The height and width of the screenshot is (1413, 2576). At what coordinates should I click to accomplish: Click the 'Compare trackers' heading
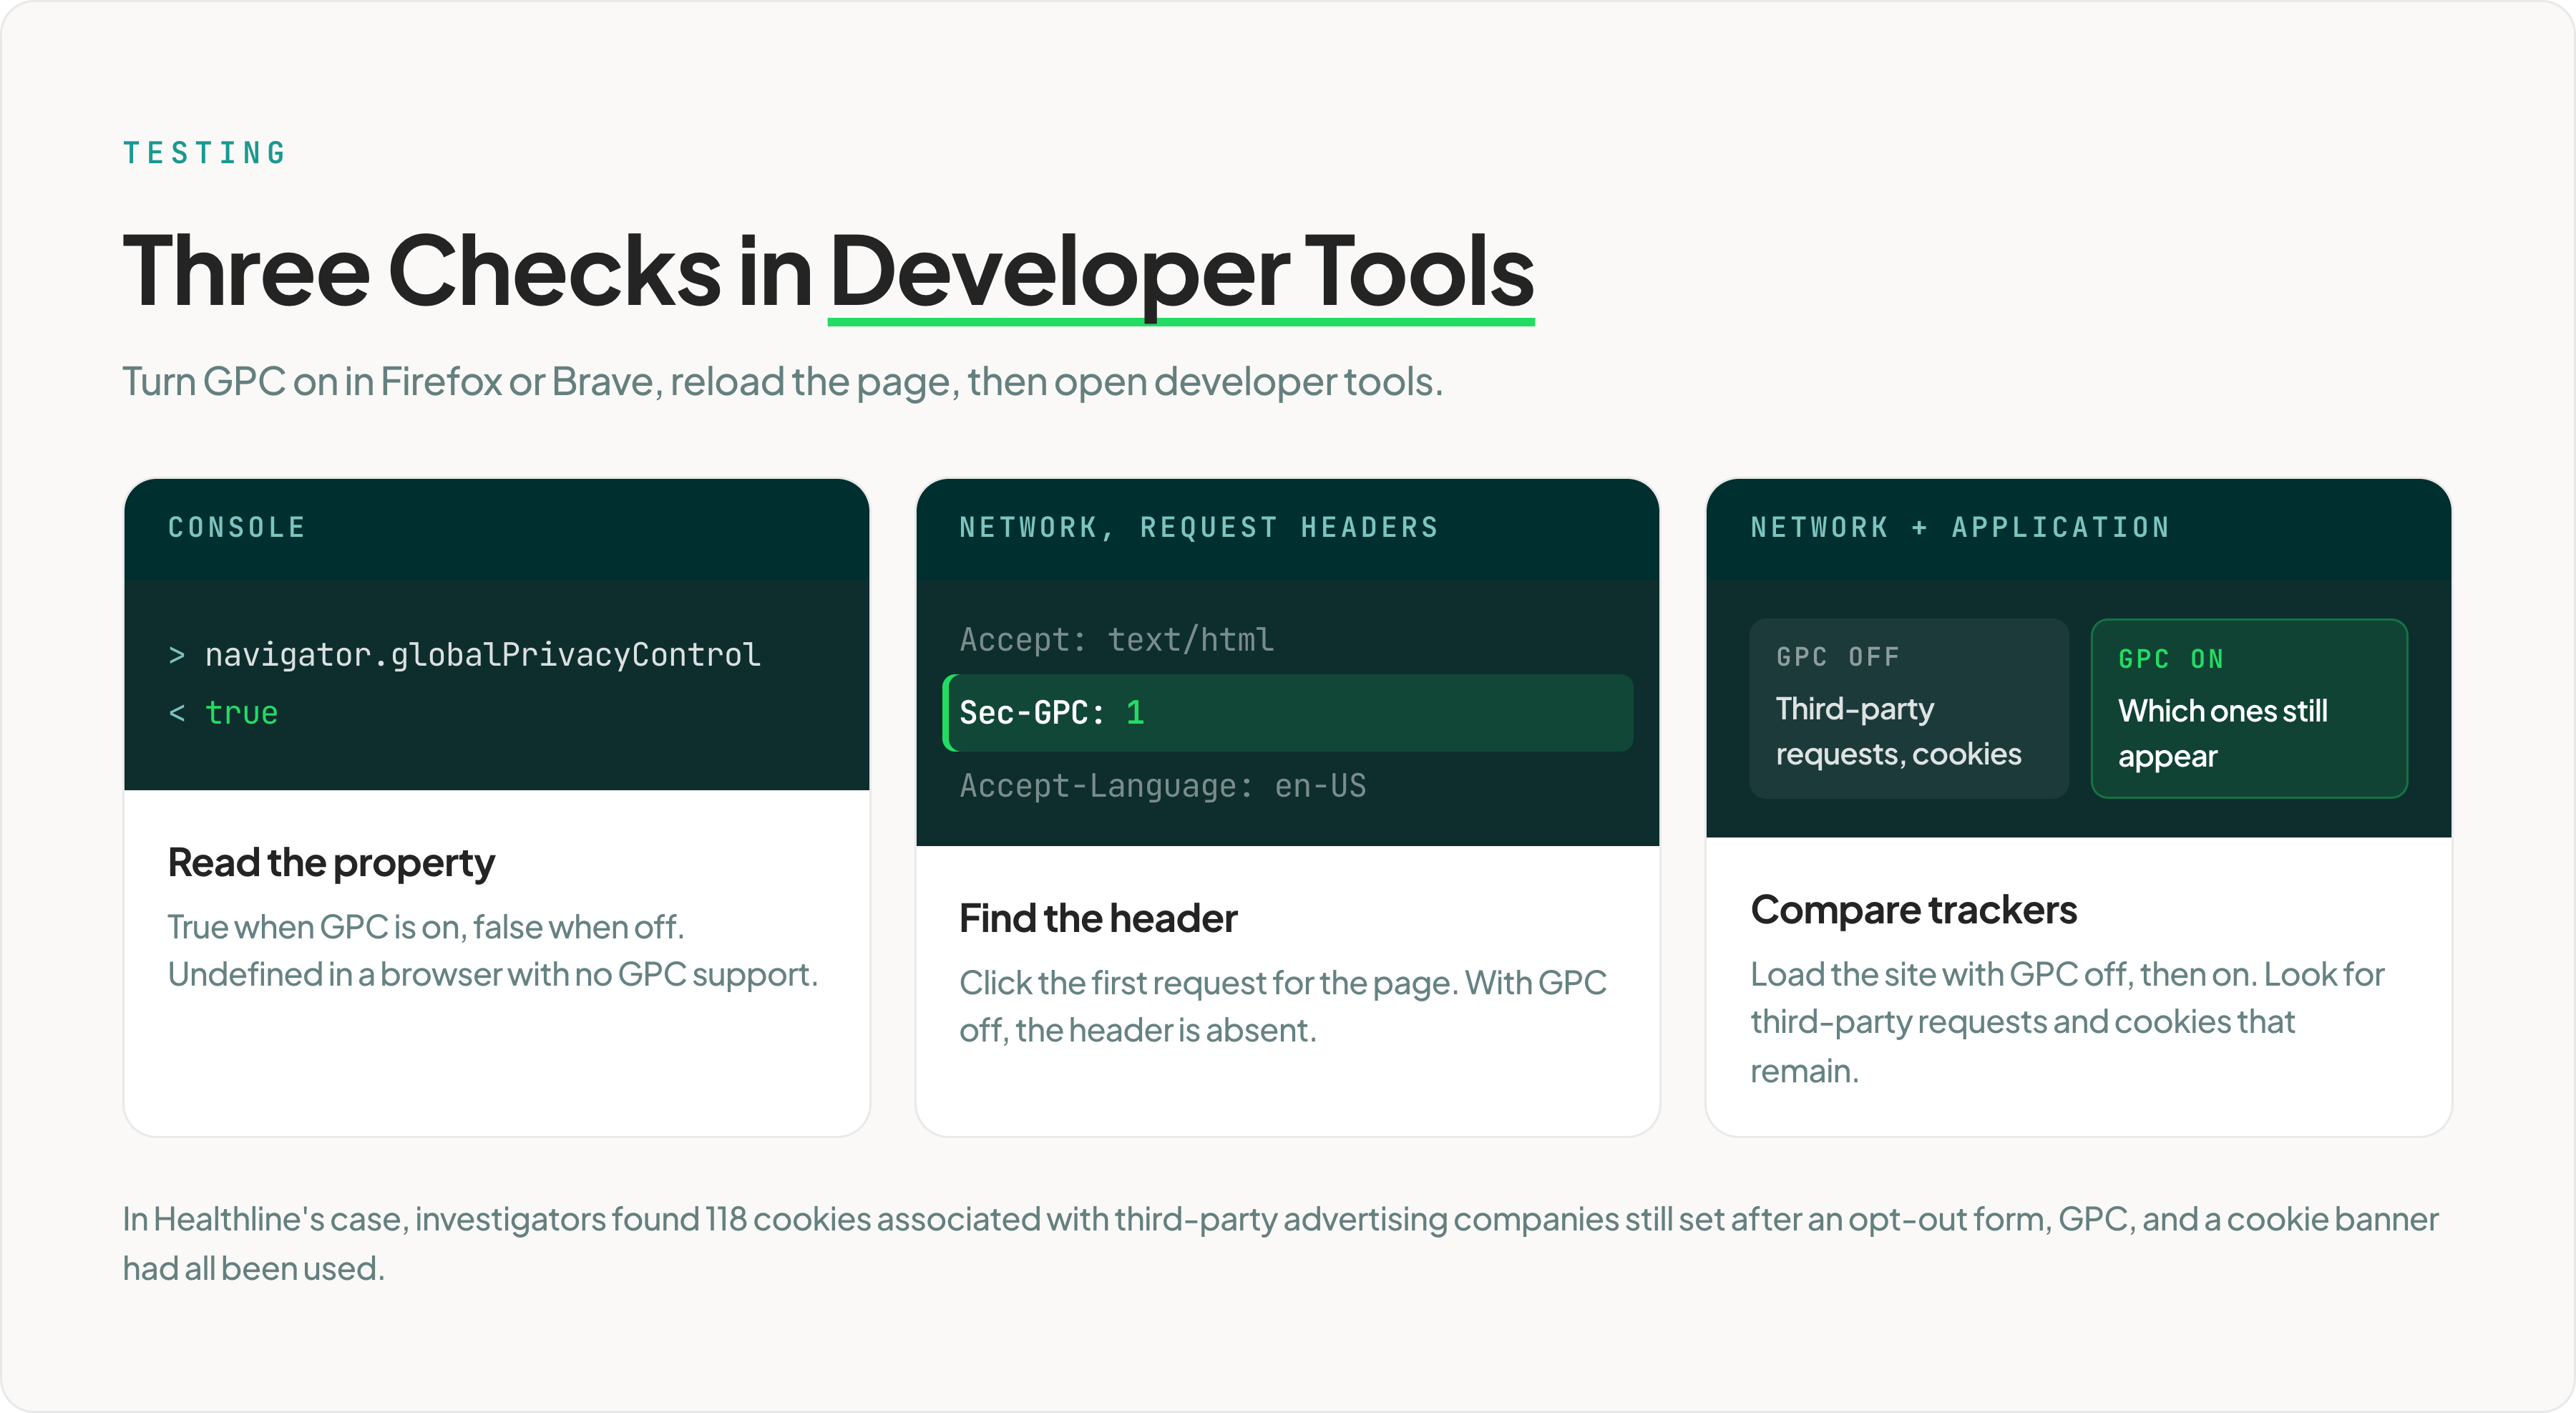pos(1913,910)
